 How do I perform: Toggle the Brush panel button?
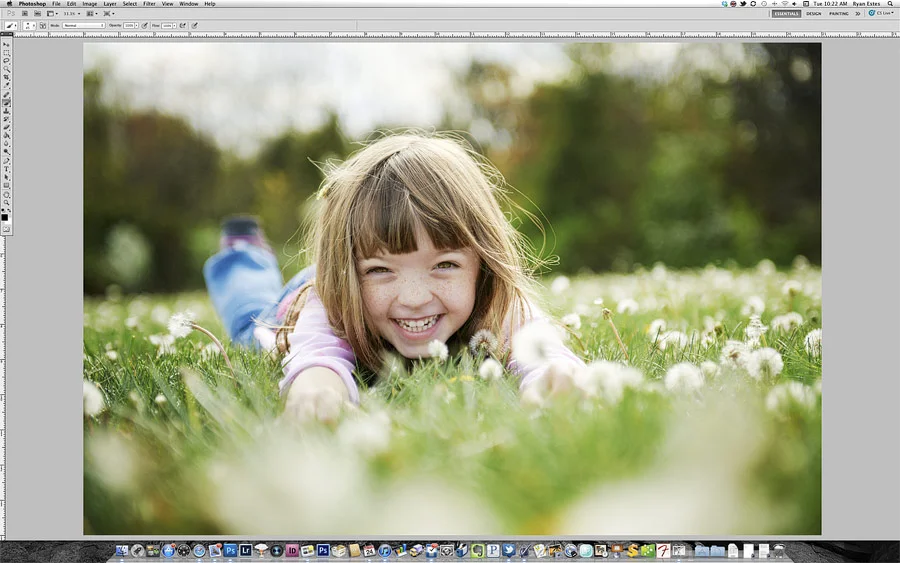click(42, 25)
